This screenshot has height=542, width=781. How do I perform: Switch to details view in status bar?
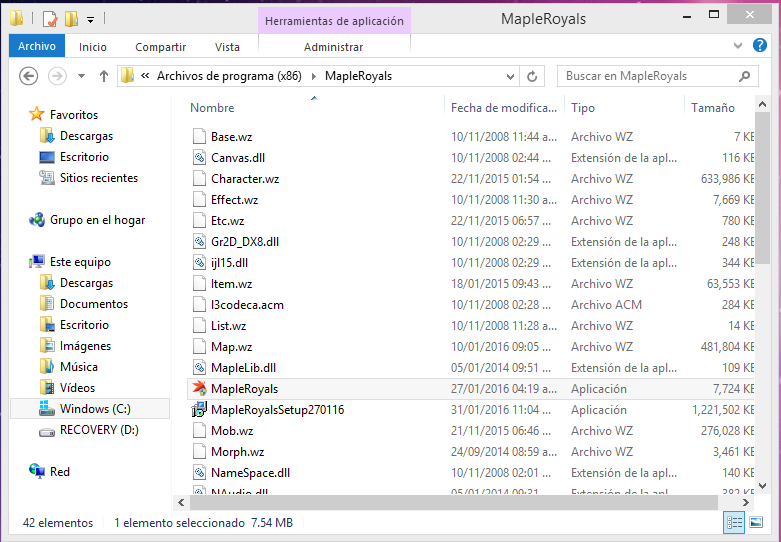pos(735,523)
